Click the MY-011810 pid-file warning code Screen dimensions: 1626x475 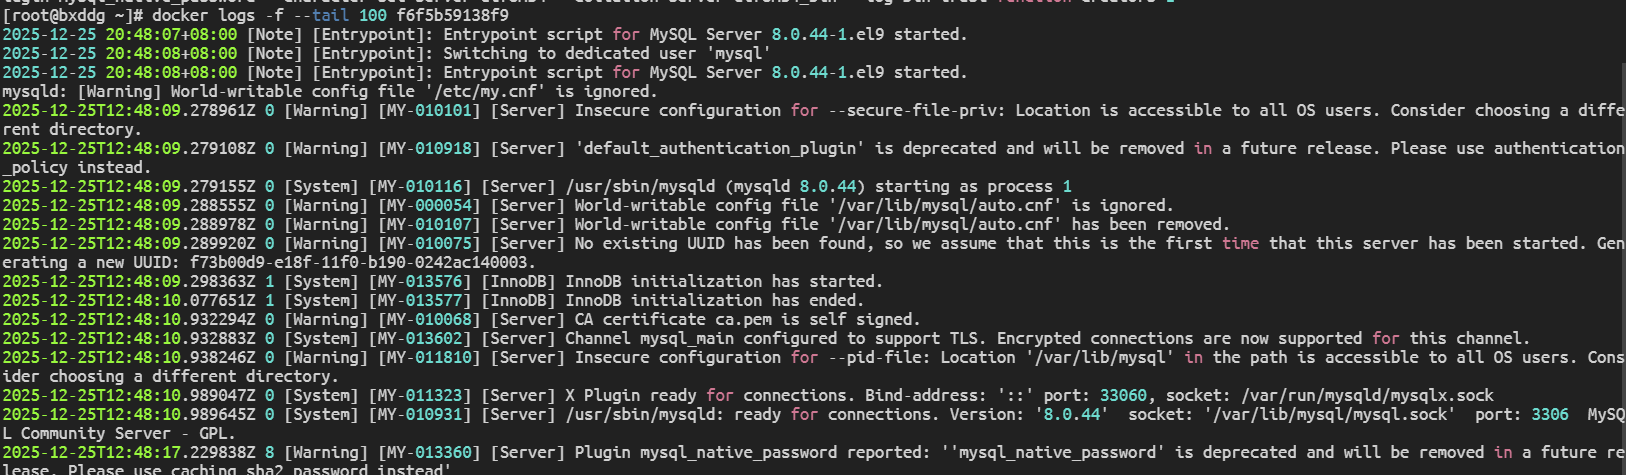click(x=429, y=357)
